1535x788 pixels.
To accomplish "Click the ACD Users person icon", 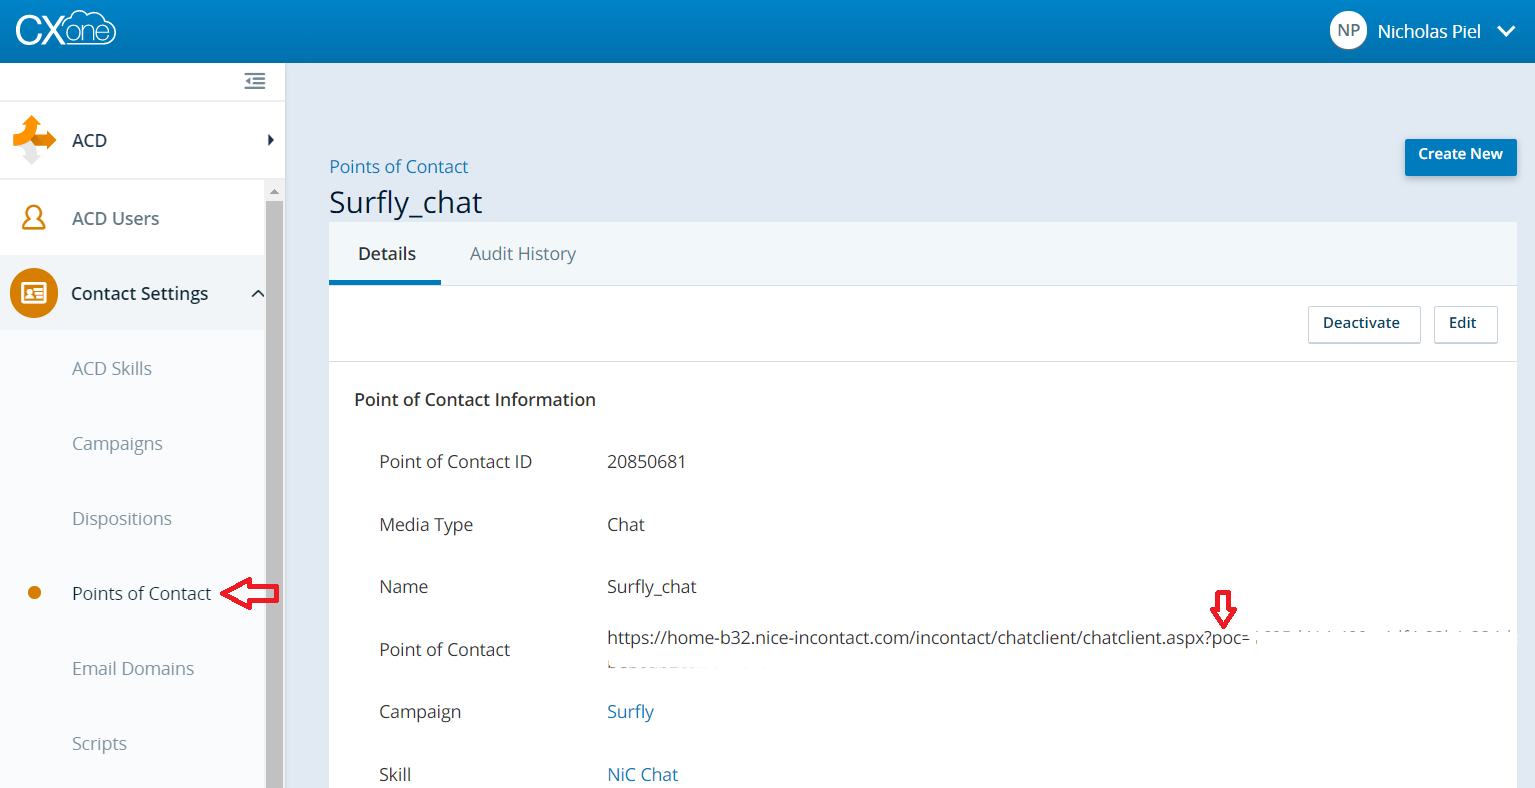I will point(34,218).
